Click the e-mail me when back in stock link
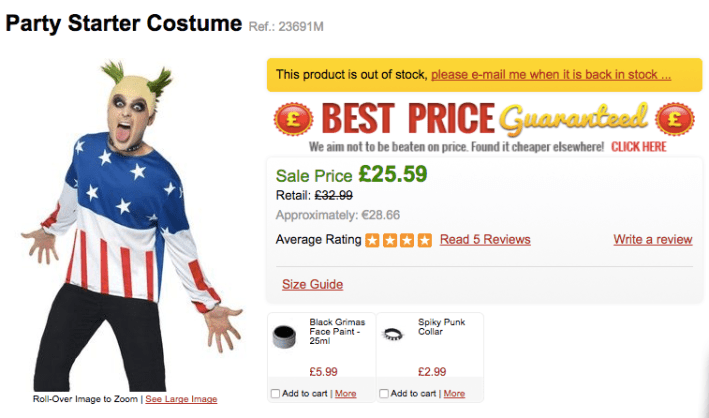The image size is (709, 418). pyautogui.click(x=551, y=75)
